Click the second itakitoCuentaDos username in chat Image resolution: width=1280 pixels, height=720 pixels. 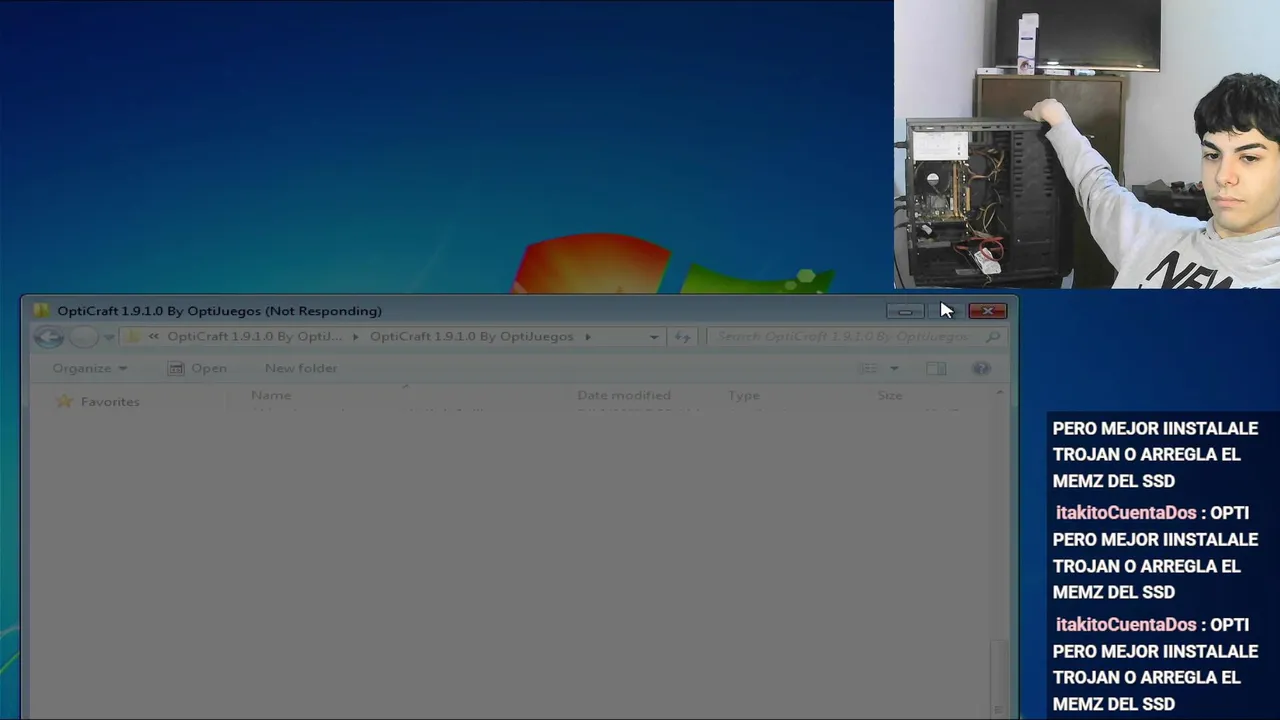coord(1126,625)
